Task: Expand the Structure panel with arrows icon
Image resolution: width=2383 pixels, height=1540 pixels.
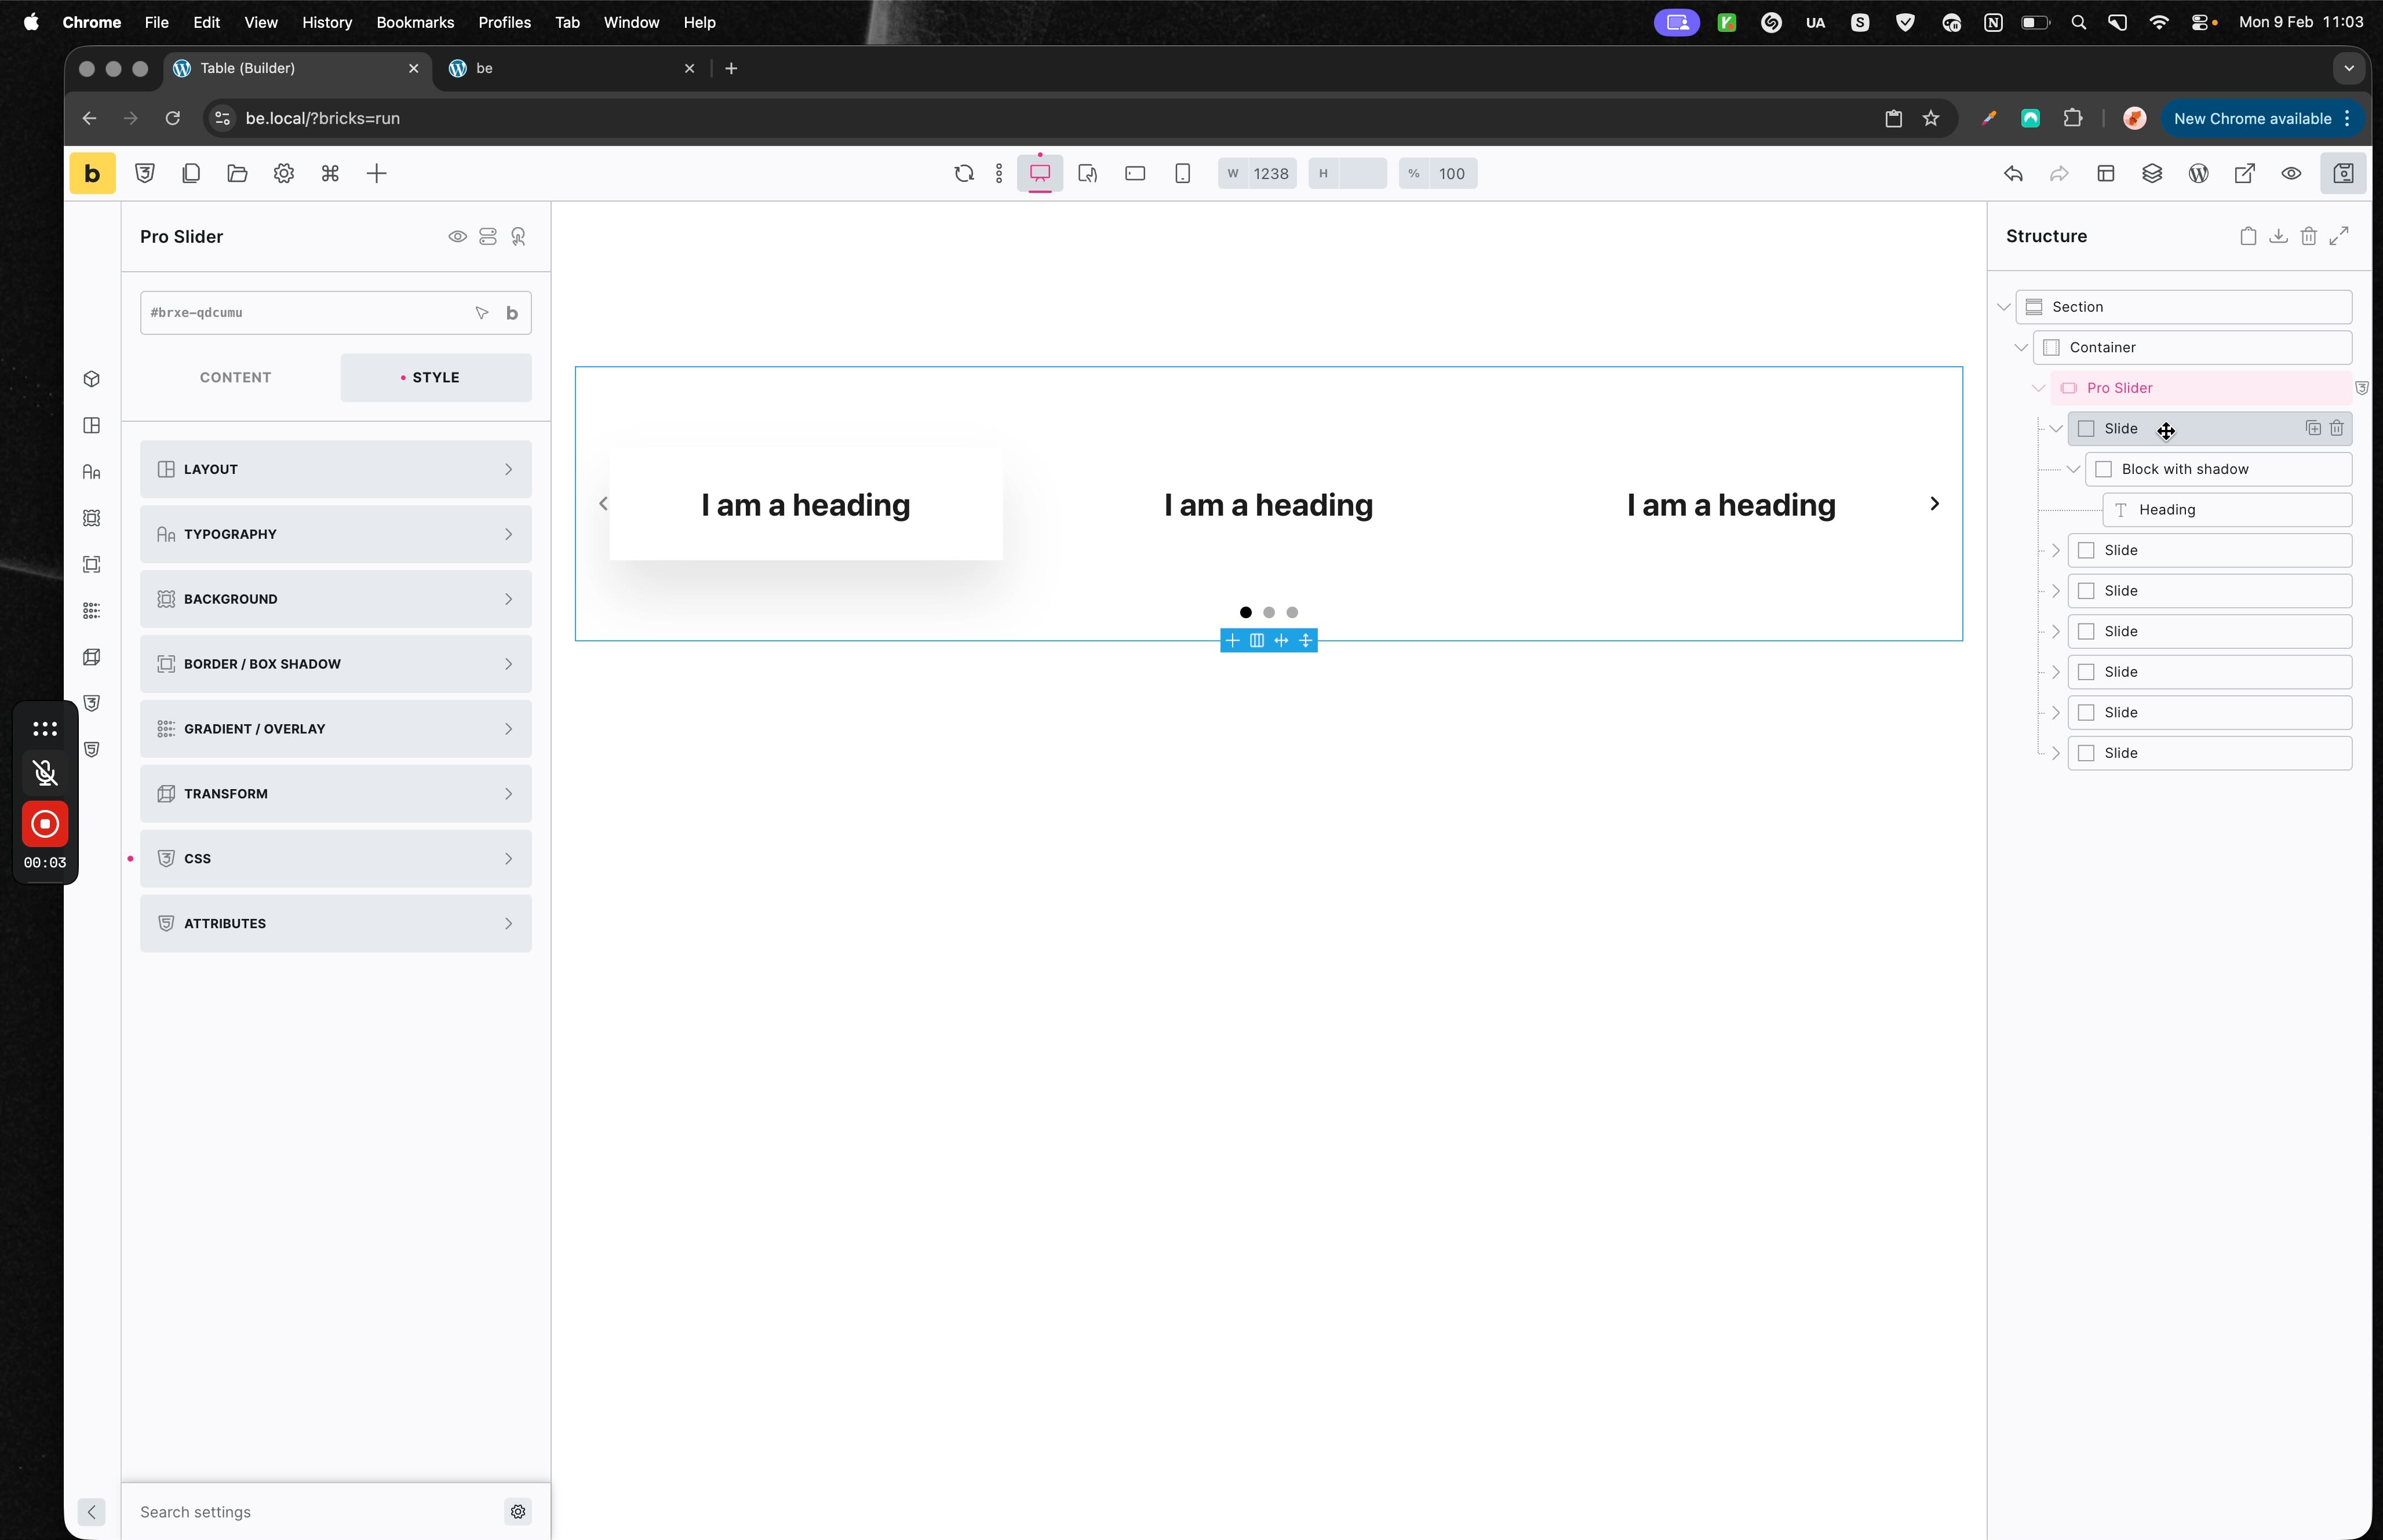Action: 2339,237
